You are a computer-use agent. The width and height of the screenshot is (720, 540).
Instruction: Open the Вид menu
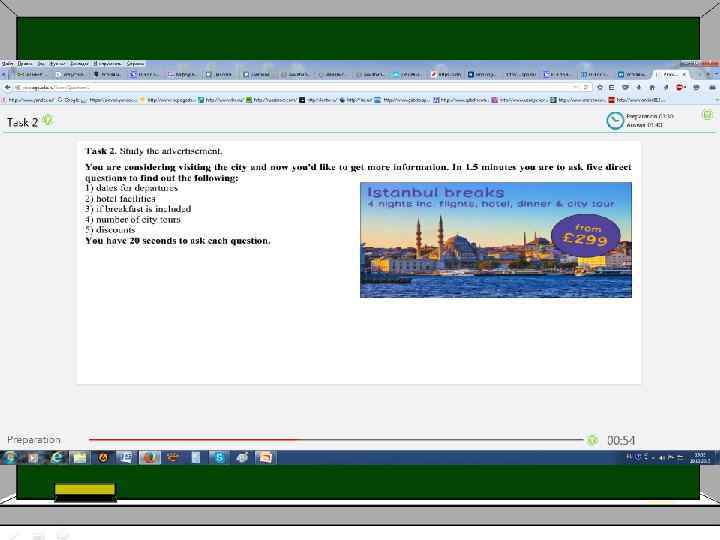click(x=41, y=64)
